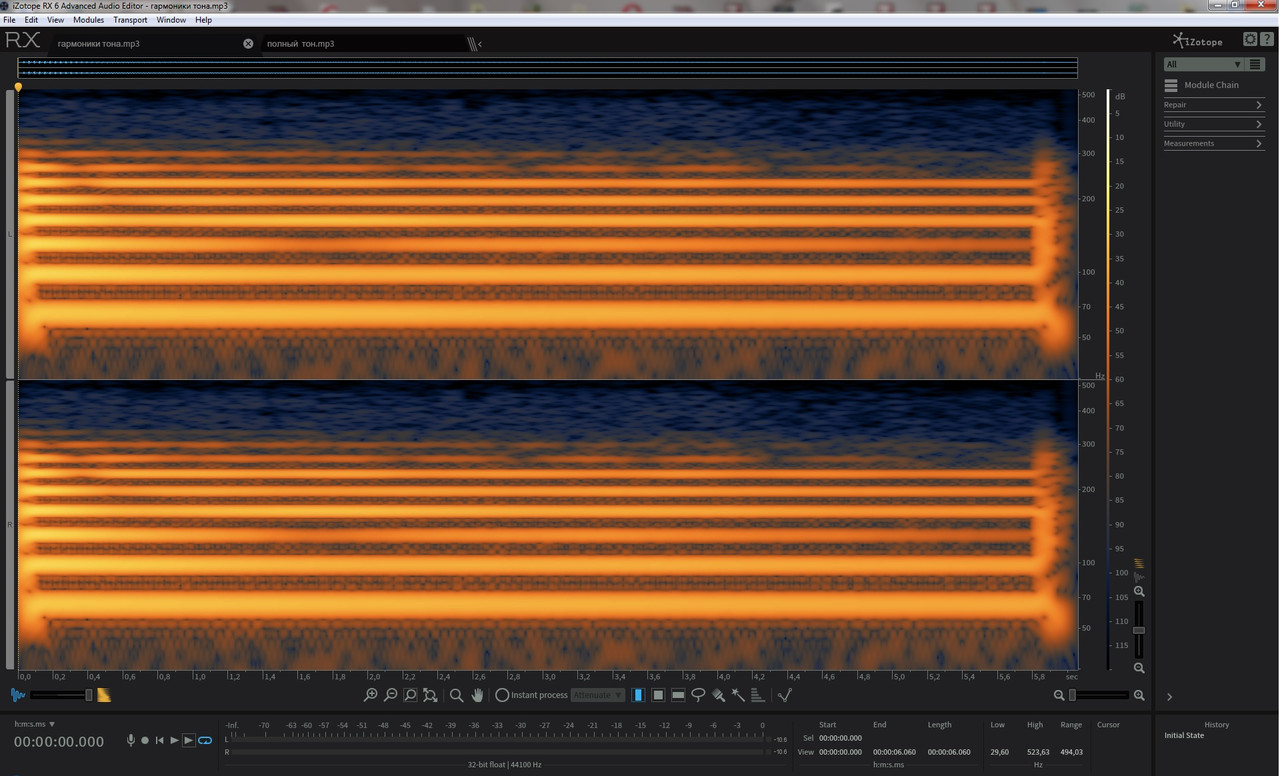Click the frequency scale icon above vertical zoom
The image size is (1280, 776).
1138,563
